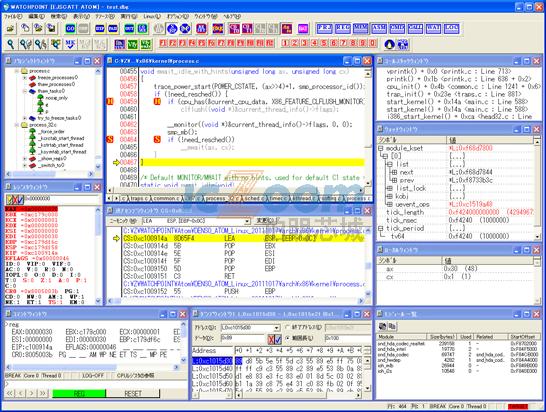Open the Help menu
The image size is (546, 412).
pos(232,16)
